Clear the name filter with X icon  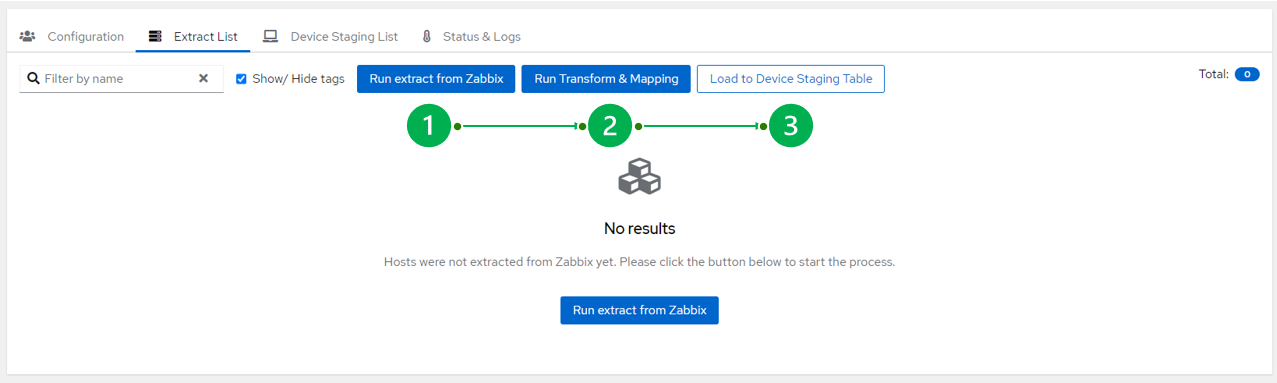tap(203, 78)
